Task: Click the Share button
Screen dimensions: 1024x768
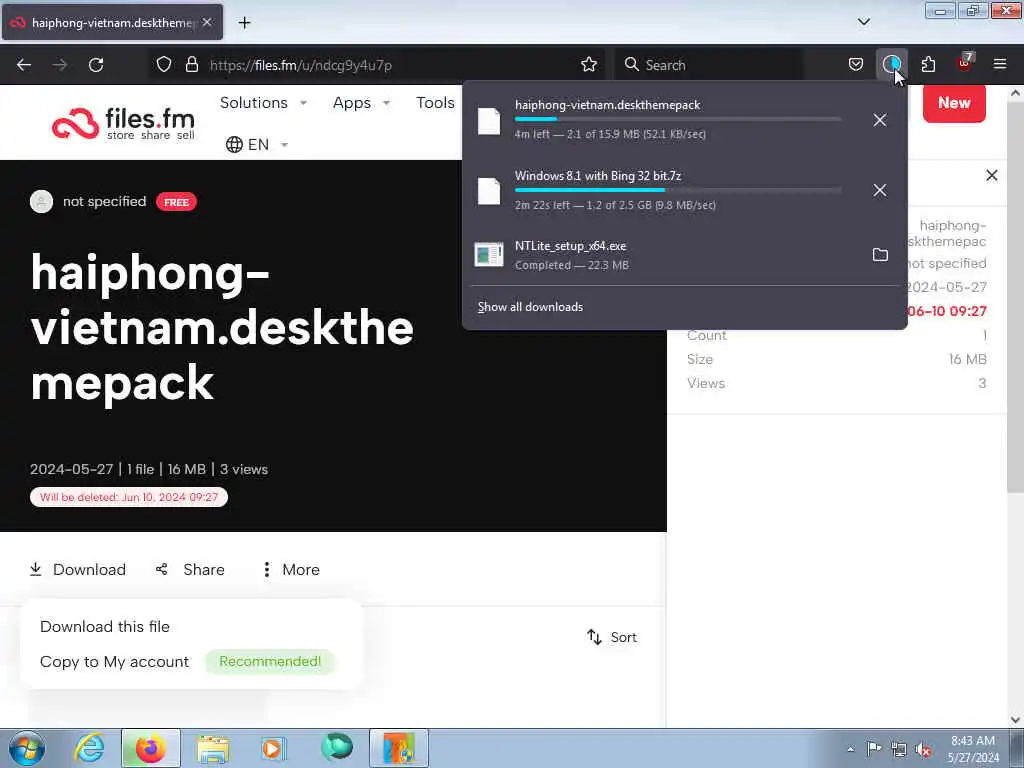Action: (x=190, y=569)
